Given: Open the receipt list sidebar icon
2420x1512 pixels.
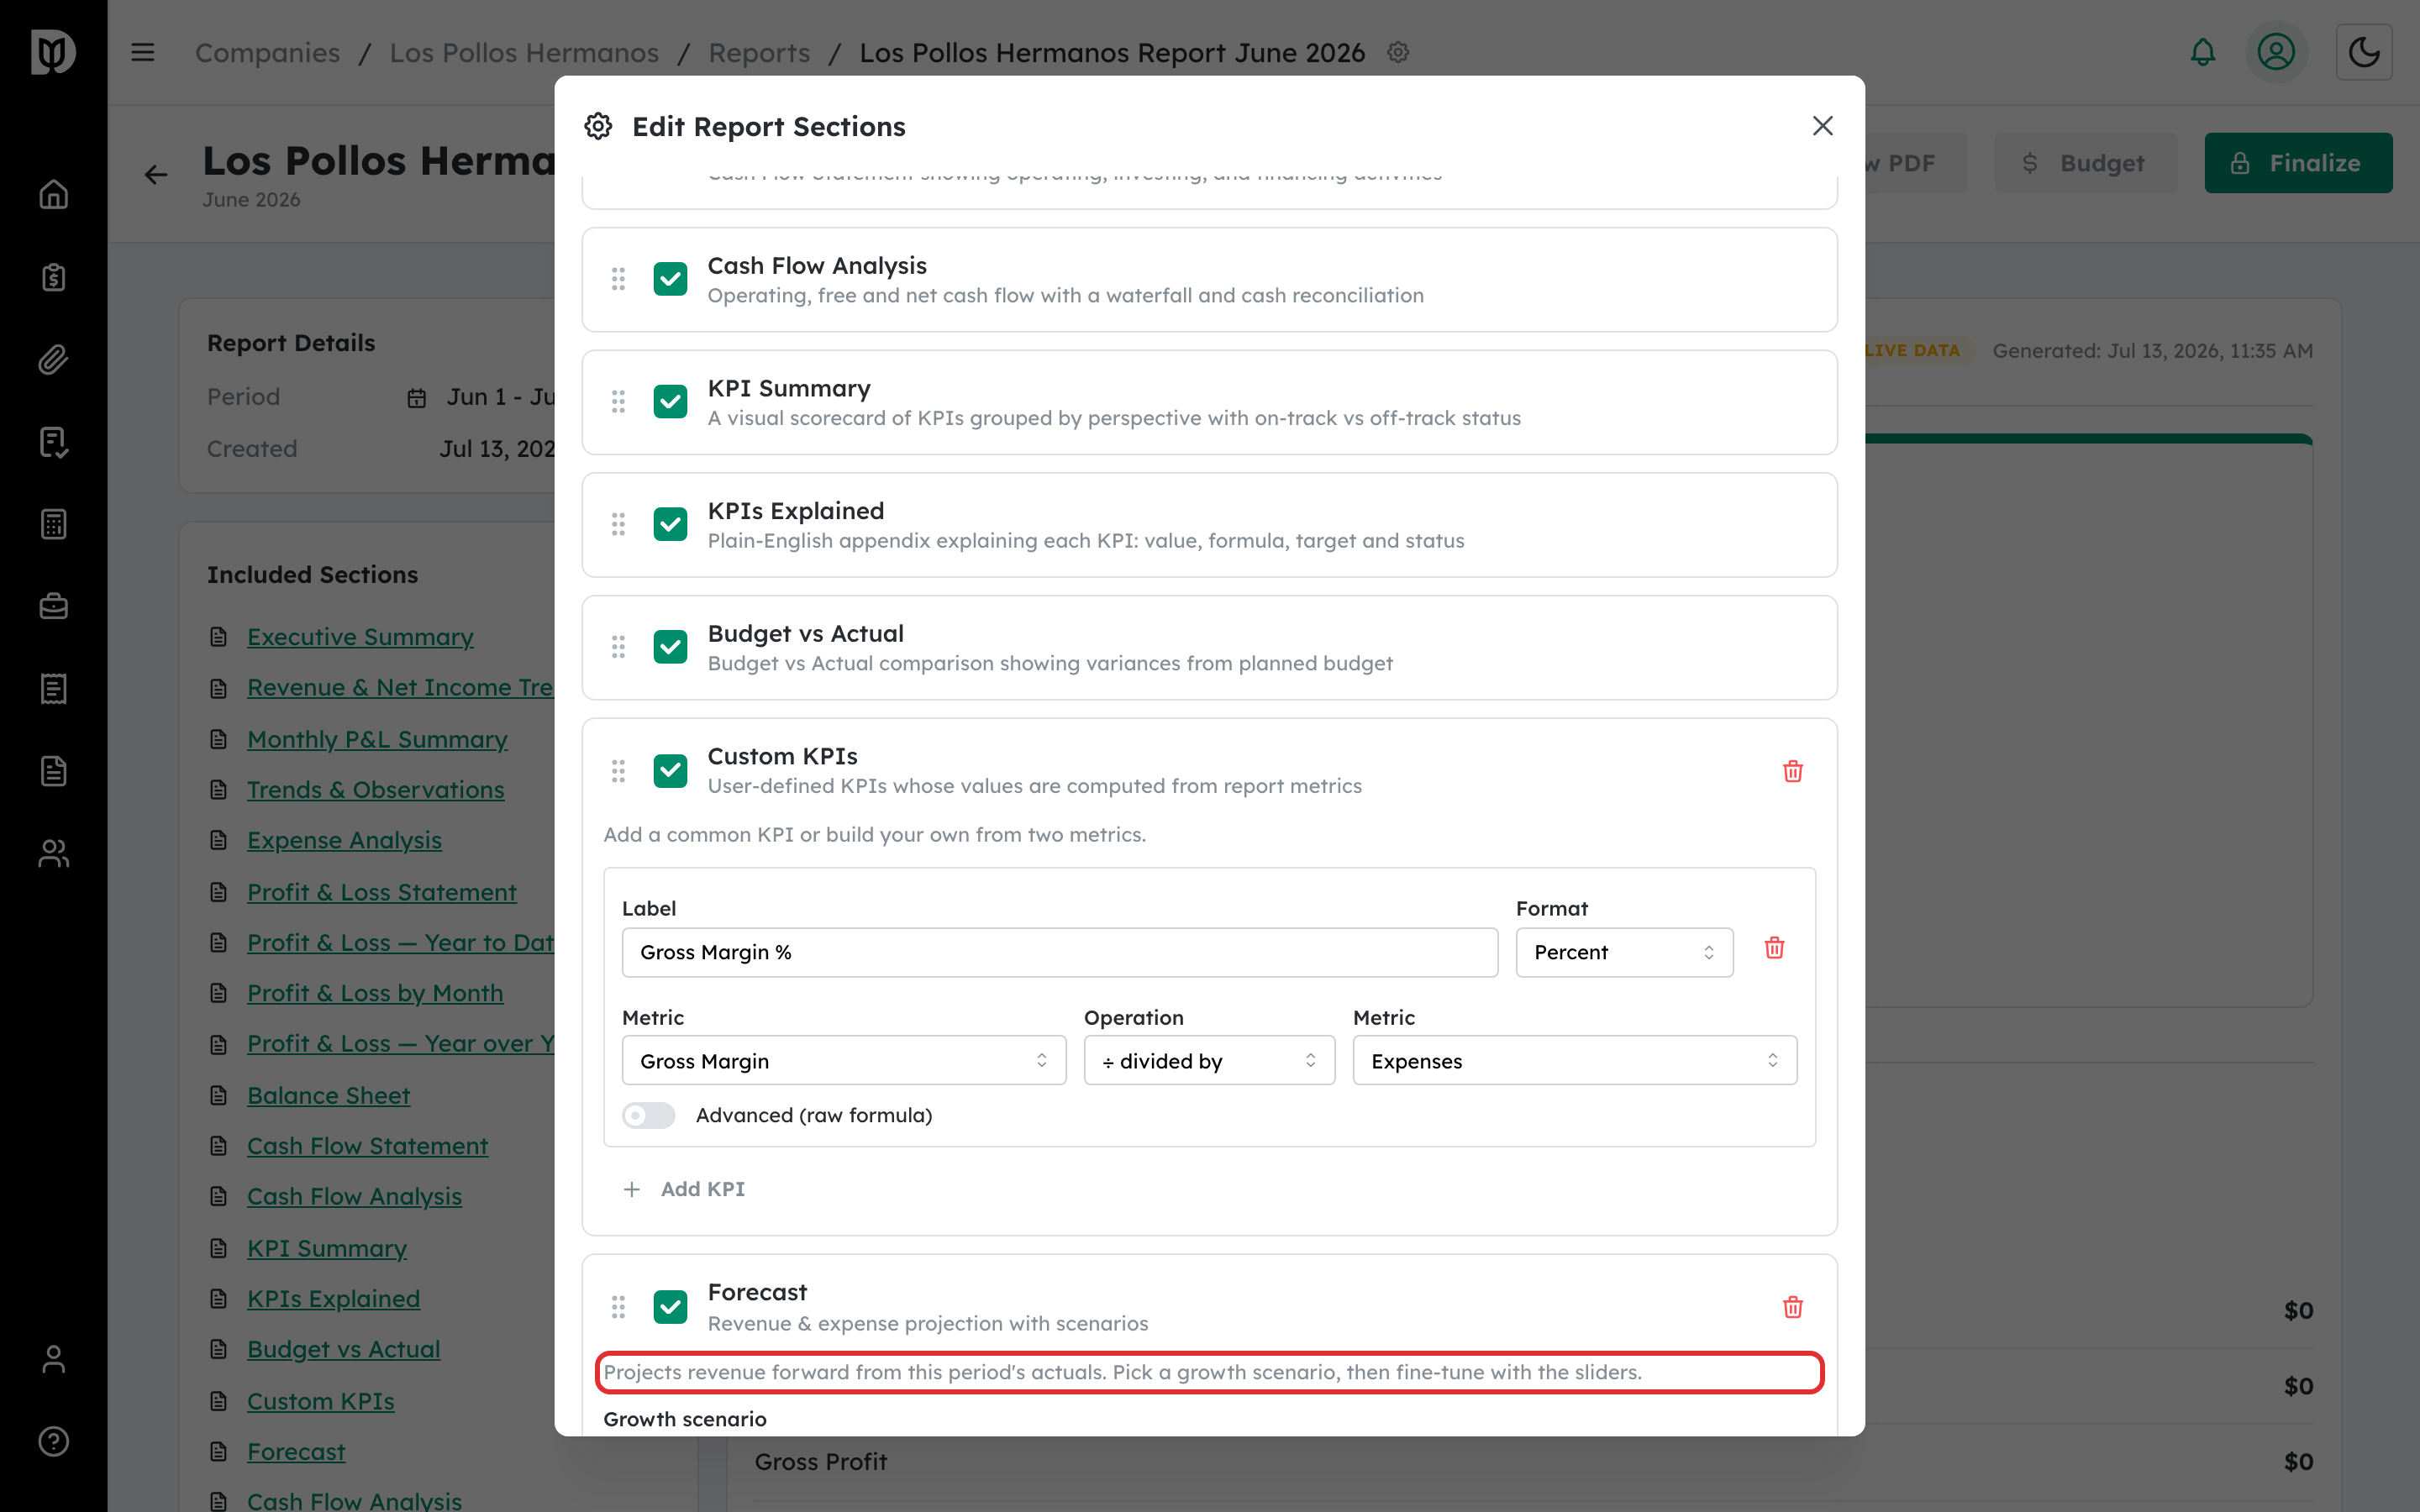Looking at the screenshot, I should point(53,689).
